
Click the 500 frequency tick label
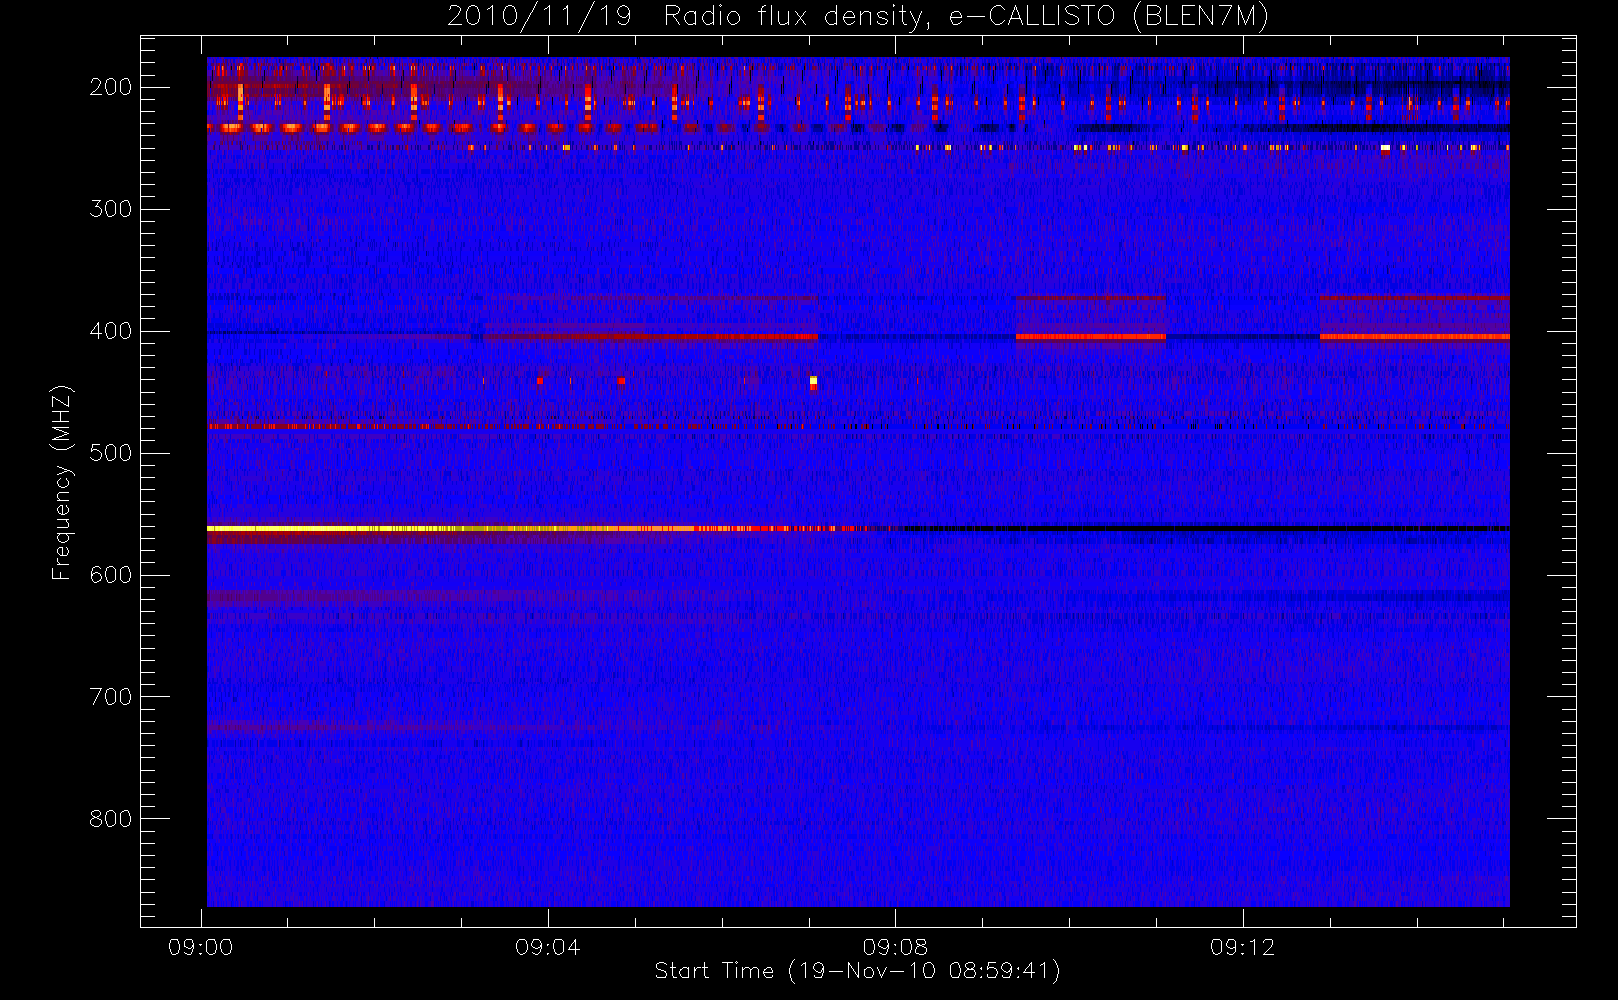111,453
